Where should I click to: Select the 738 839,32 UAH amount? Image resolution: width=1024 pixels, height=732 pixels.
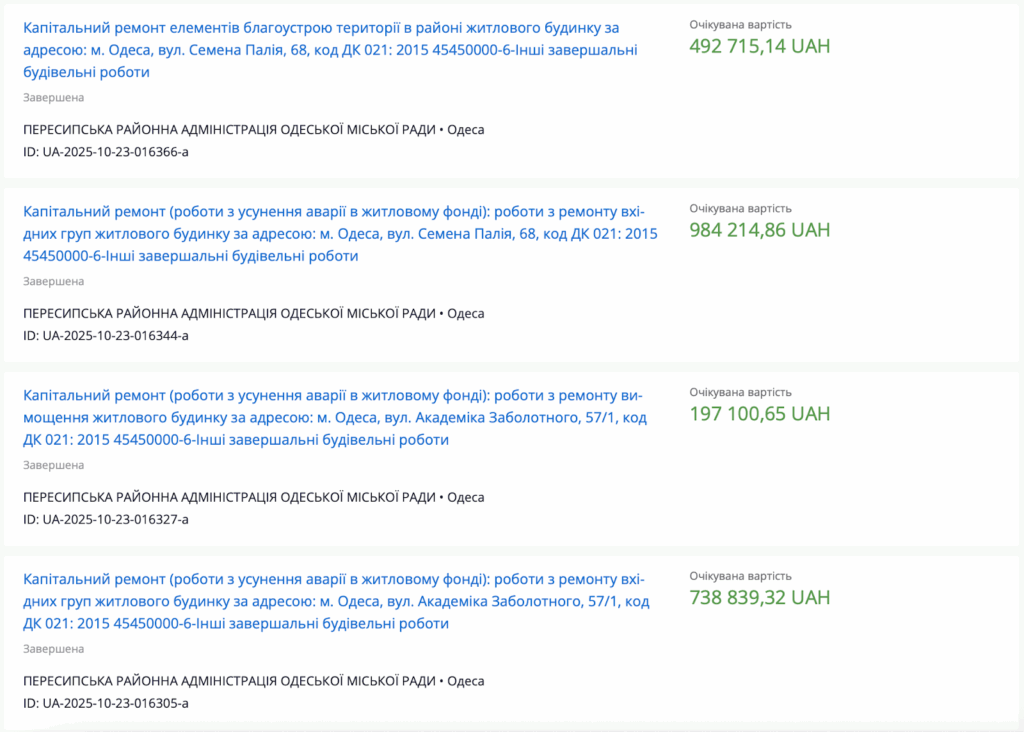click(759, 598)
